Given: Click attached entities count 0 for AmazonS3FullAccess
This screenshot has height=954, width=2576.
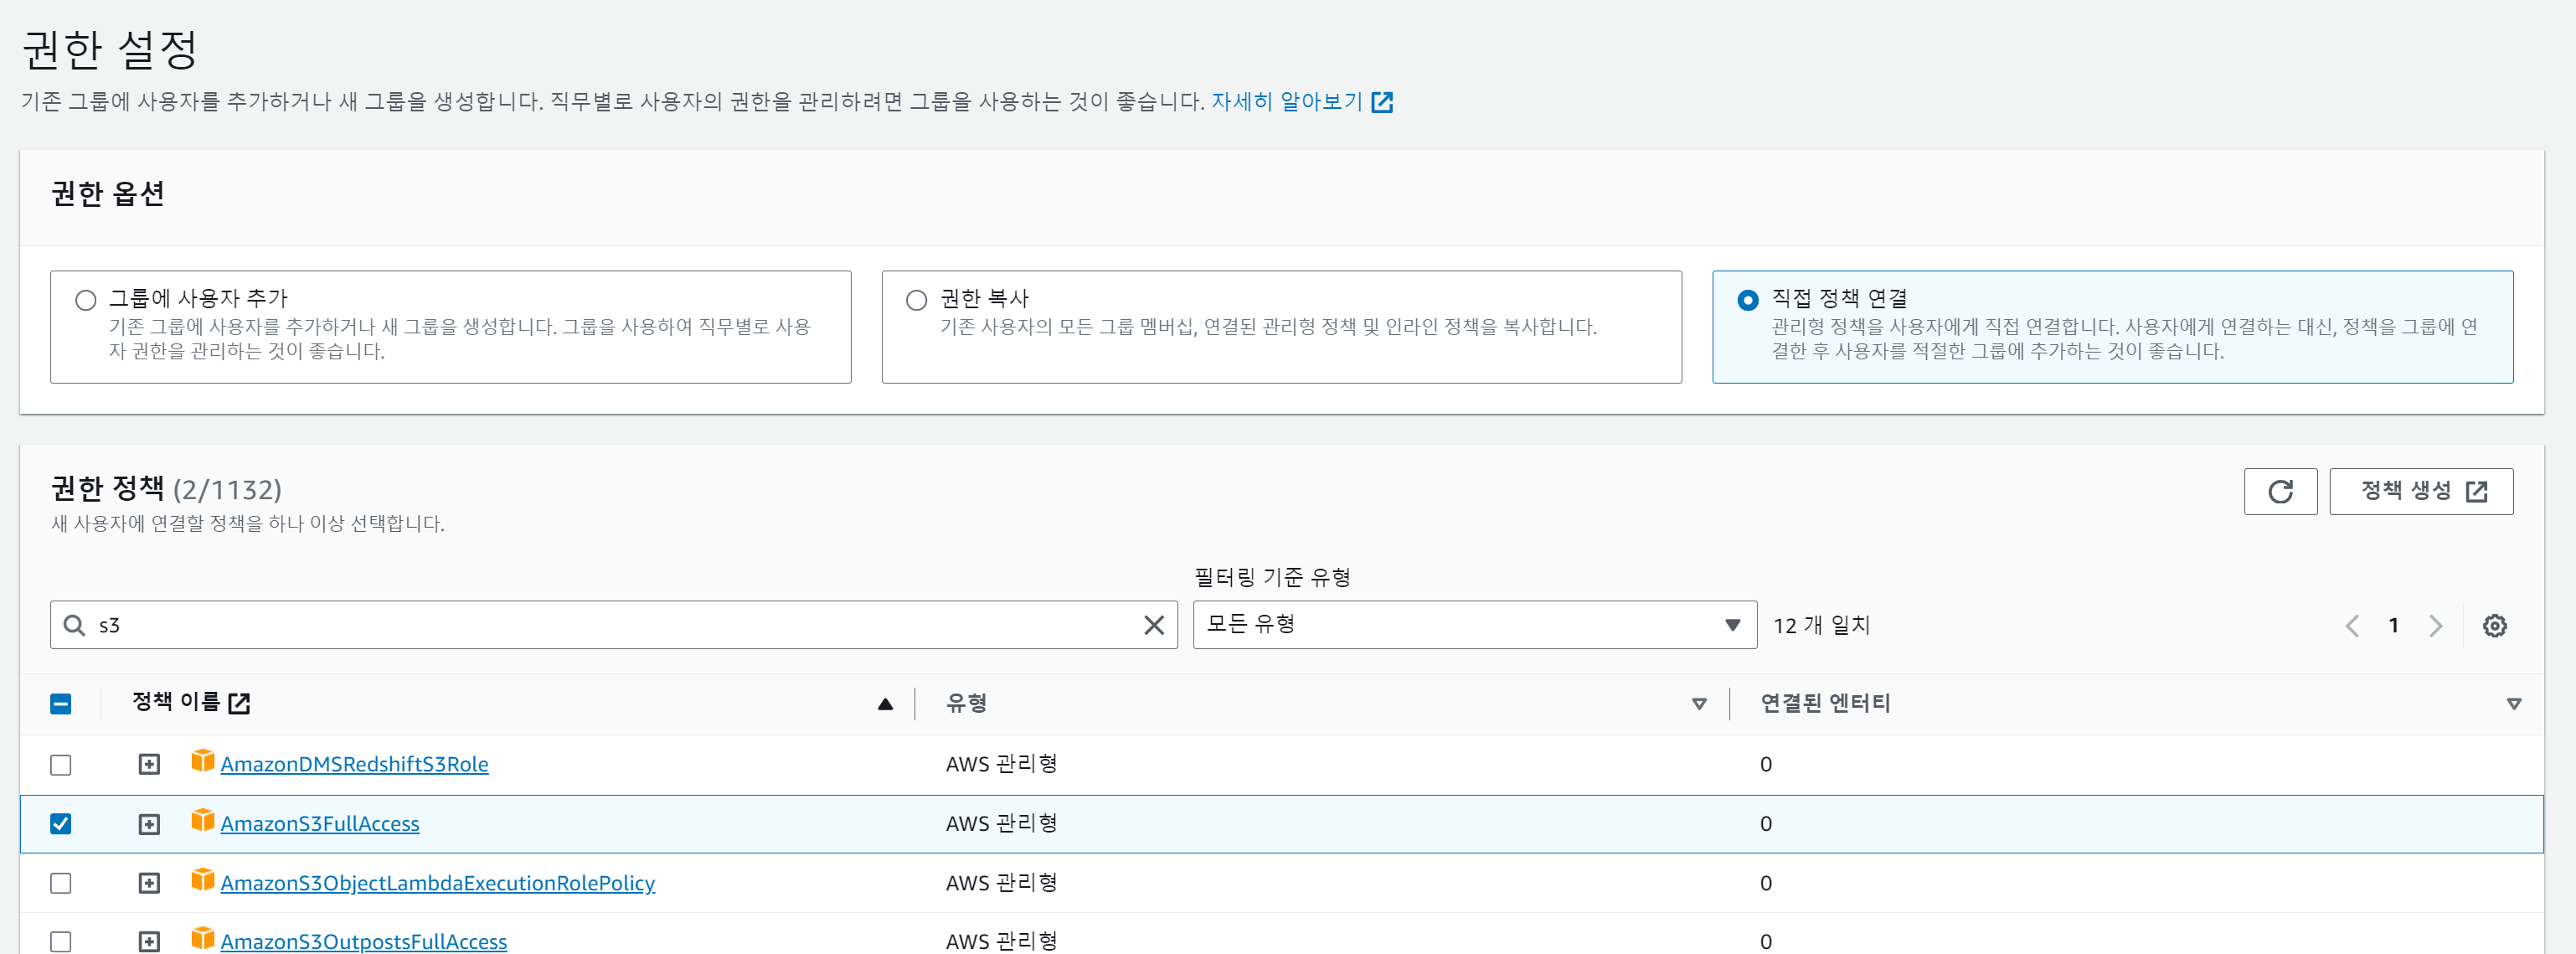Looking at the screenshot, I should [1765, 824].
